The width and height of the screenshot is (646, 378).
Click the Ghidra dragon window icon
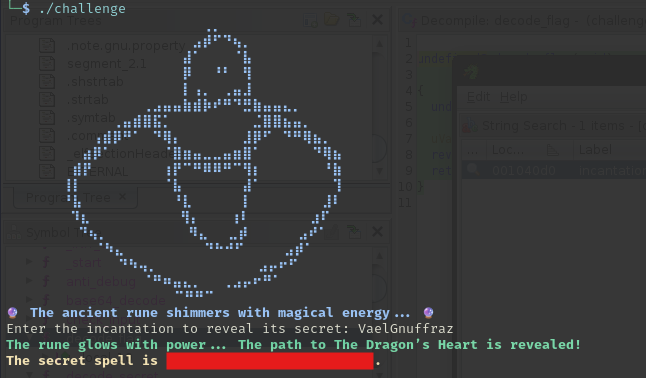tap(470, 72)
